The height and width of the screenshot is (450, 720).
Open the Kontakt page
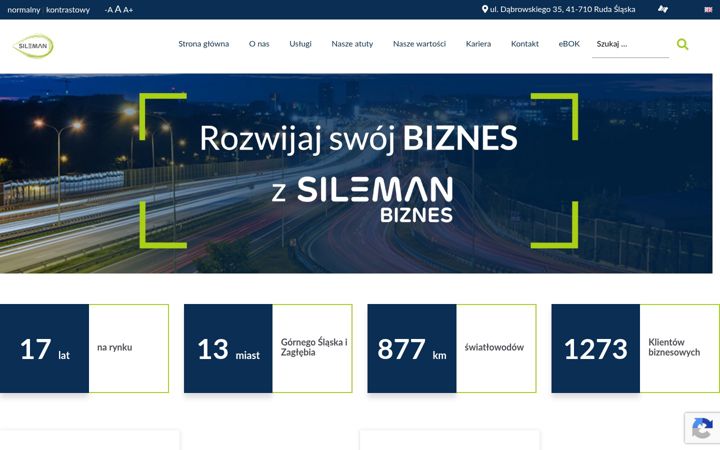pos(525,44)
